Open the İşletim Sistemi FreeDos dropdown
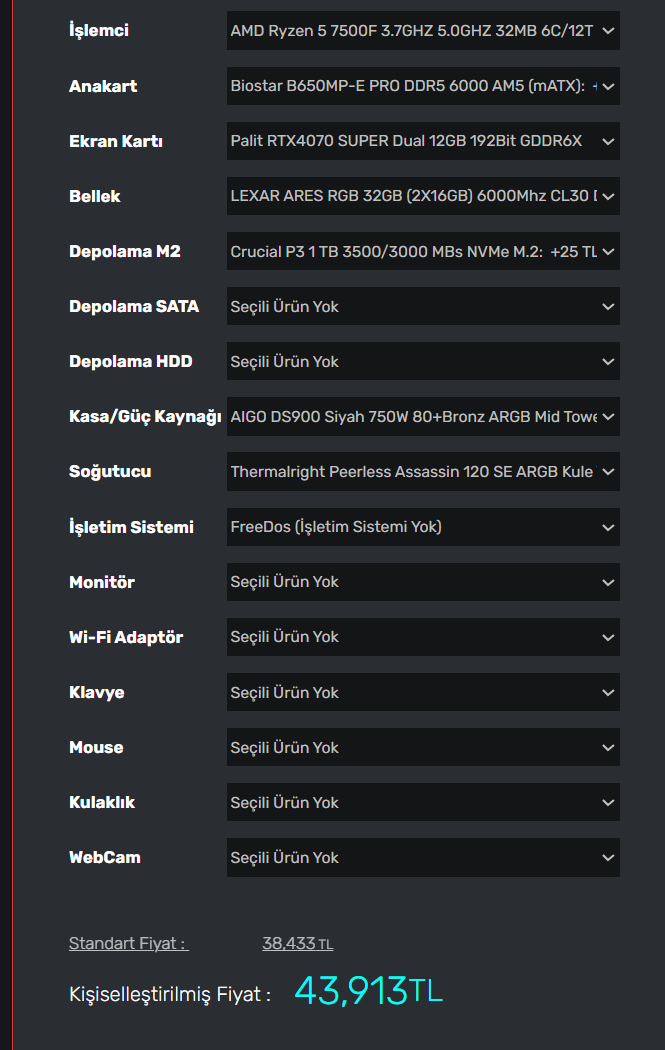The image size is (665, 1050). (x=423, y=527)
